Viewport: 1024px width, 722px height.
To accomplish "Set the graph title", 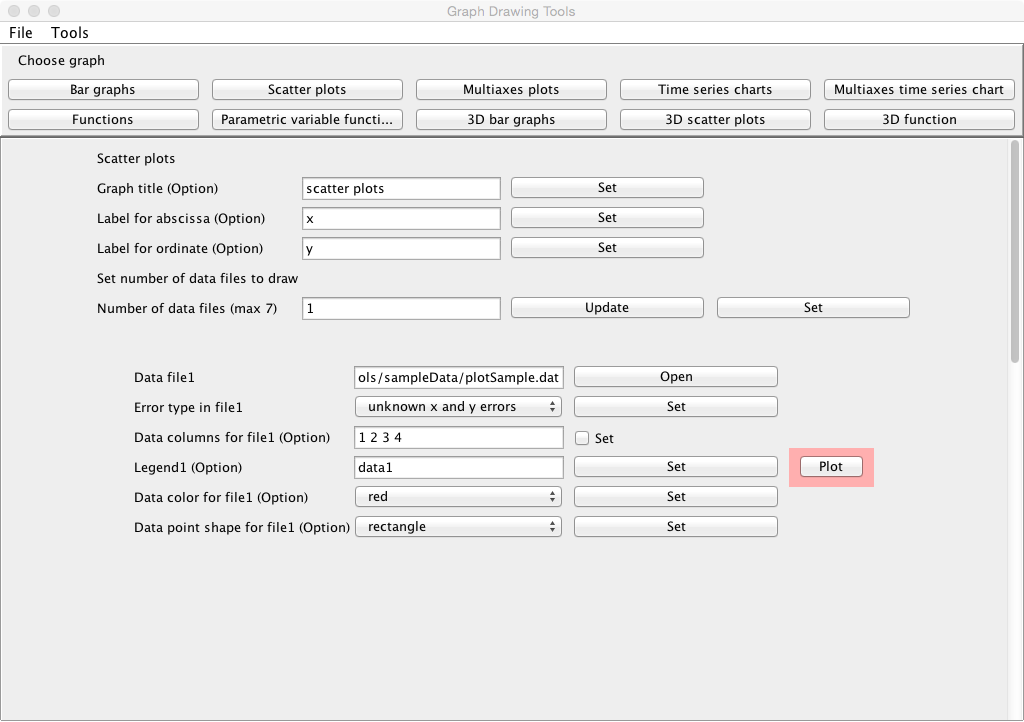I will [x=607, y=187].
